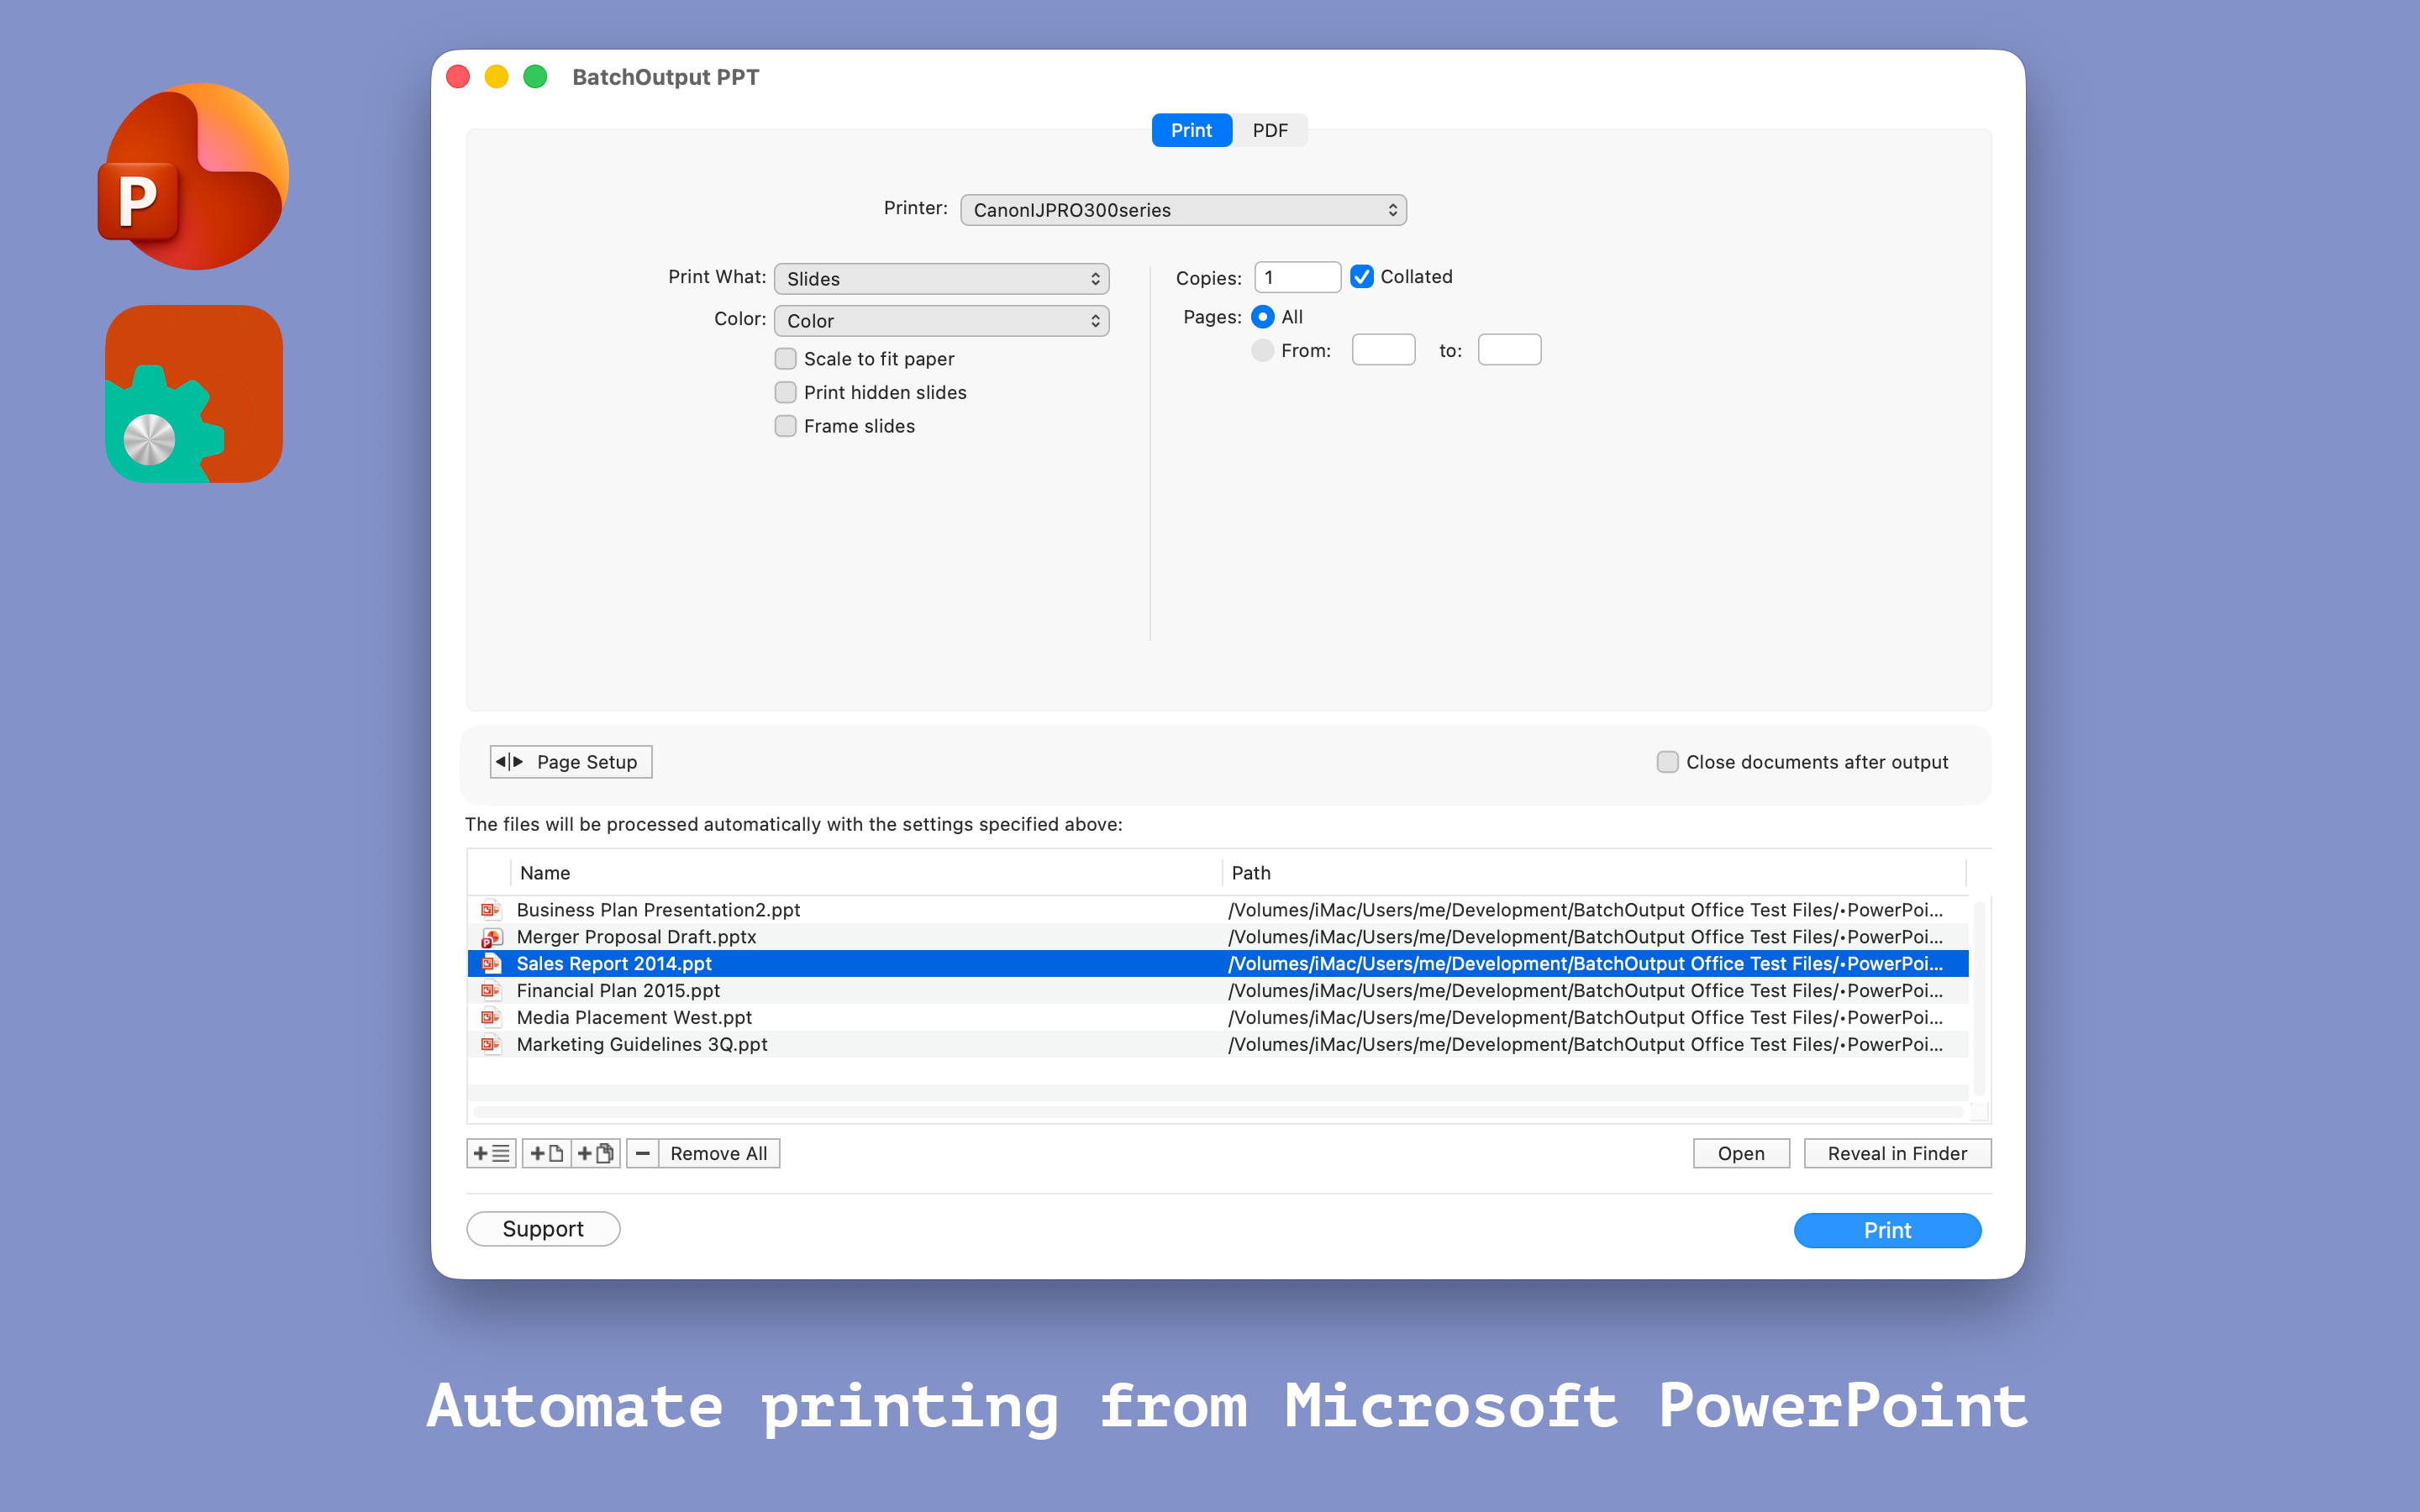This screenshot has height=1512, width=2420.
Task: Open the Color dropdown
Action: 942,321
